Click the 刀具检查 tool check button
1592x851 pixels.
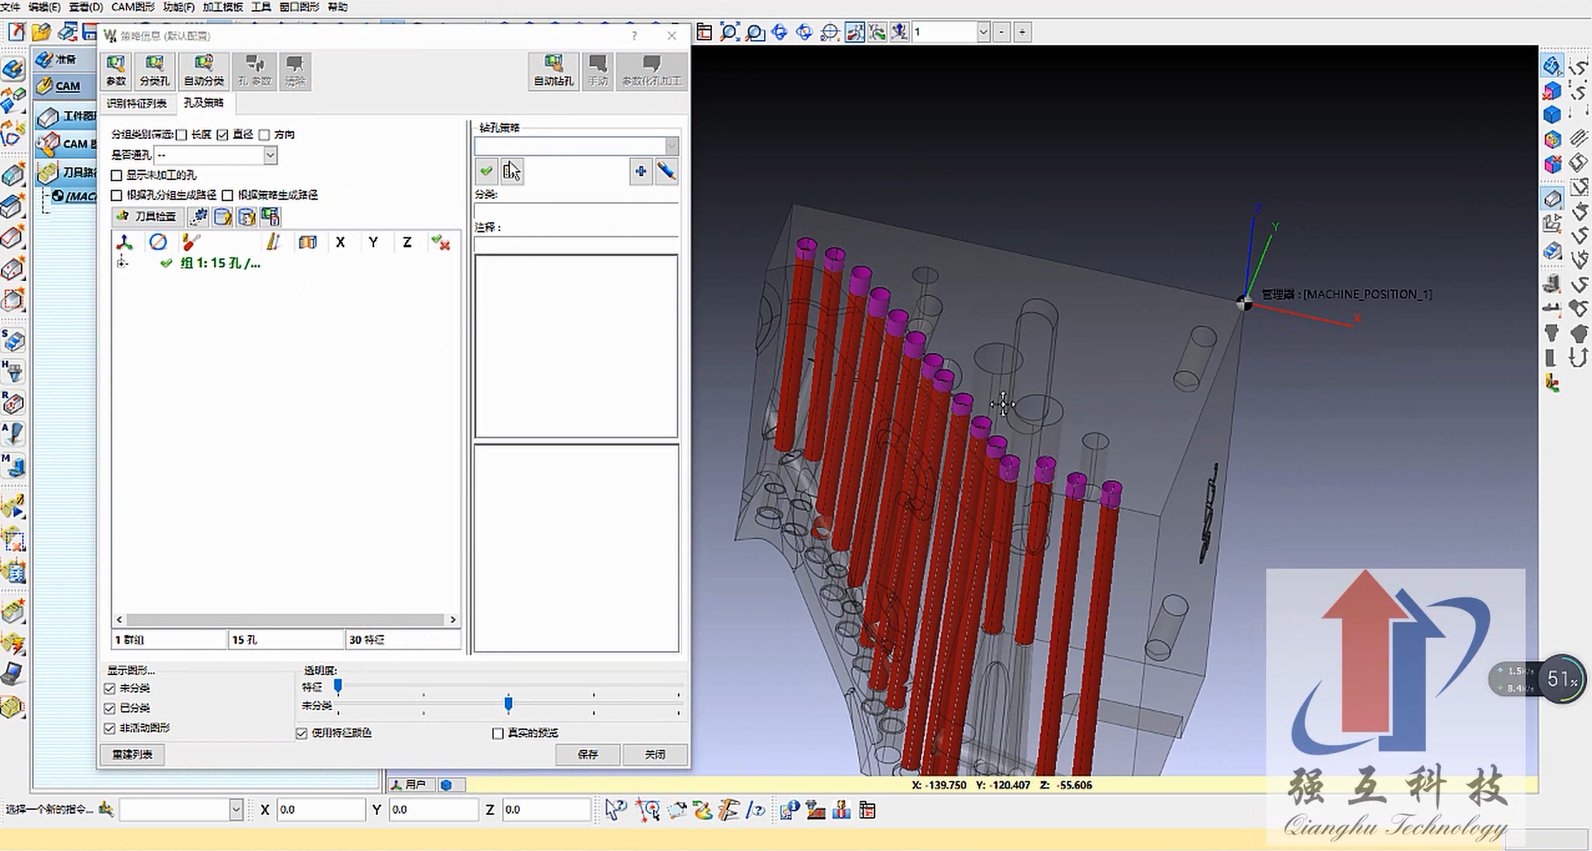(147, 216)
